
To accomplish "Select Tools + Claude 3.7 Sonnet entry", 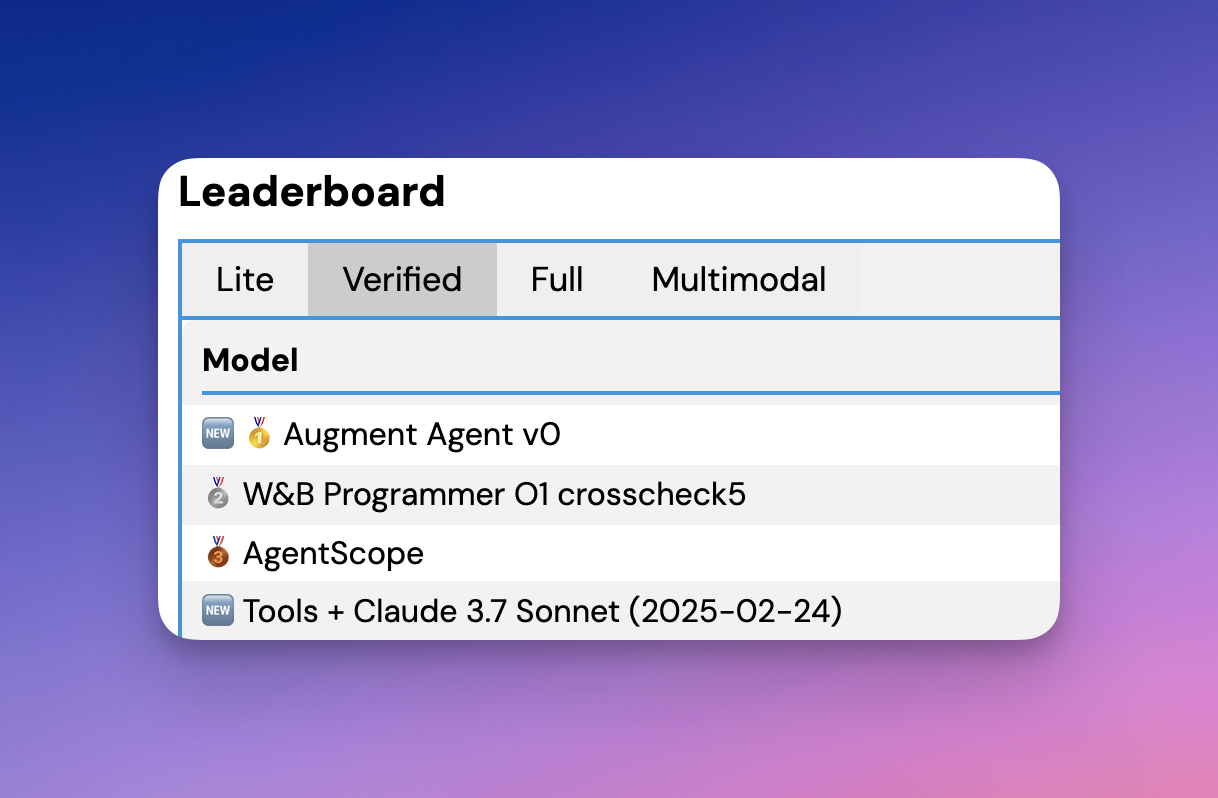I will (x=542, y=610).
